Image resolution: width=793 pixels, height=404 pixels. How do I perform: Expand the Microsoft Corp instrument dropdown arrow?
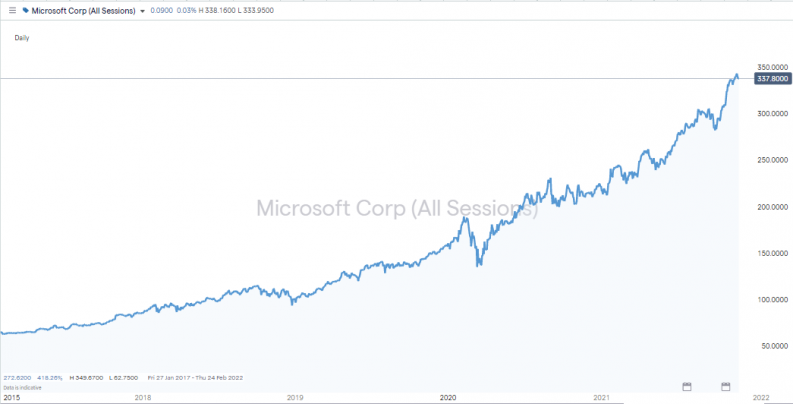(x=143, y=11)
